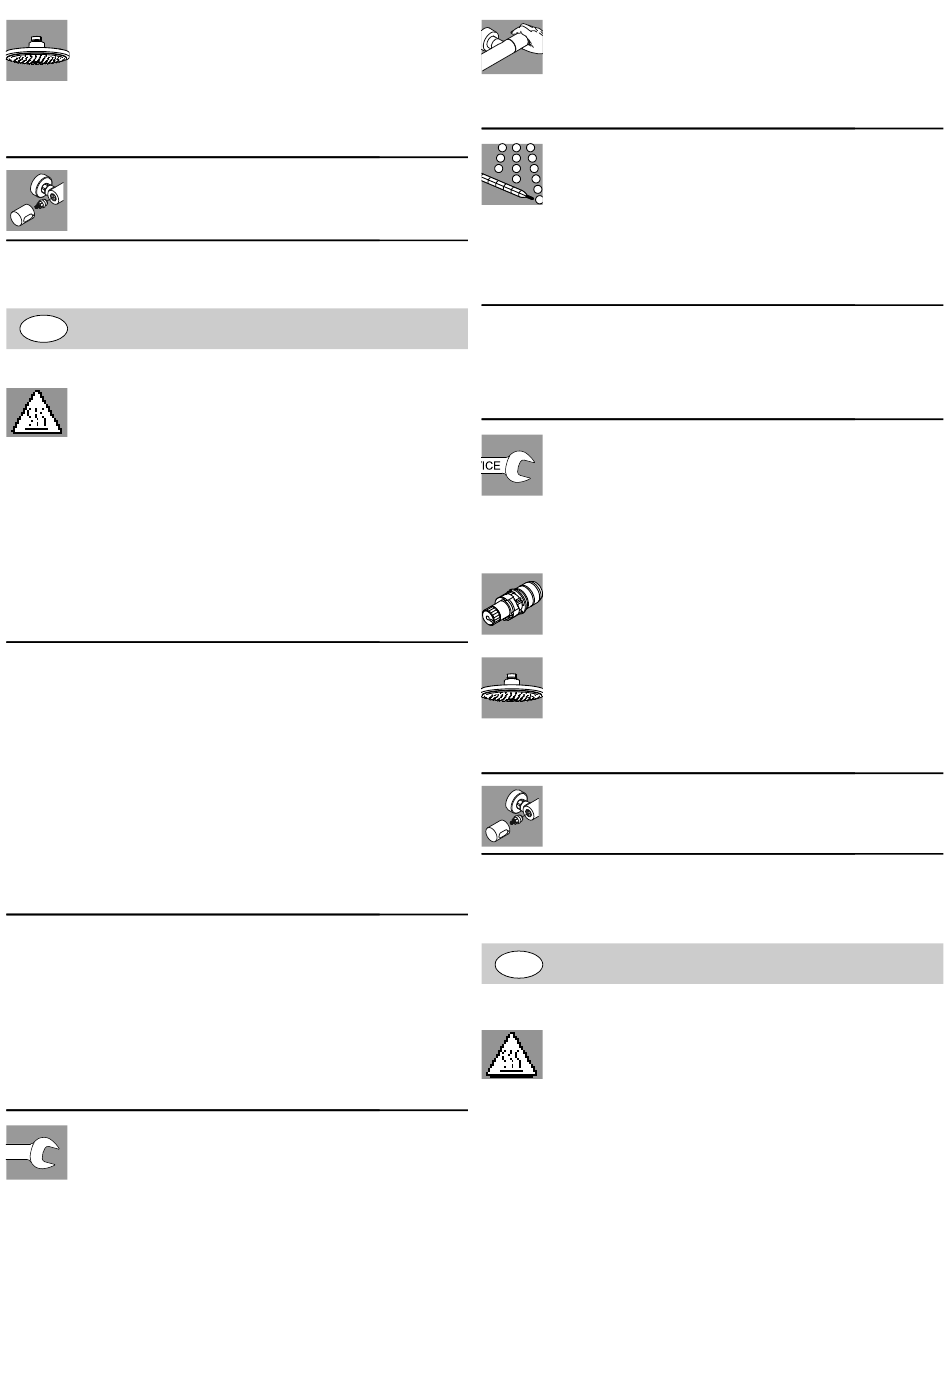Select the cap-and-valve spare part icon in left column

37,200
